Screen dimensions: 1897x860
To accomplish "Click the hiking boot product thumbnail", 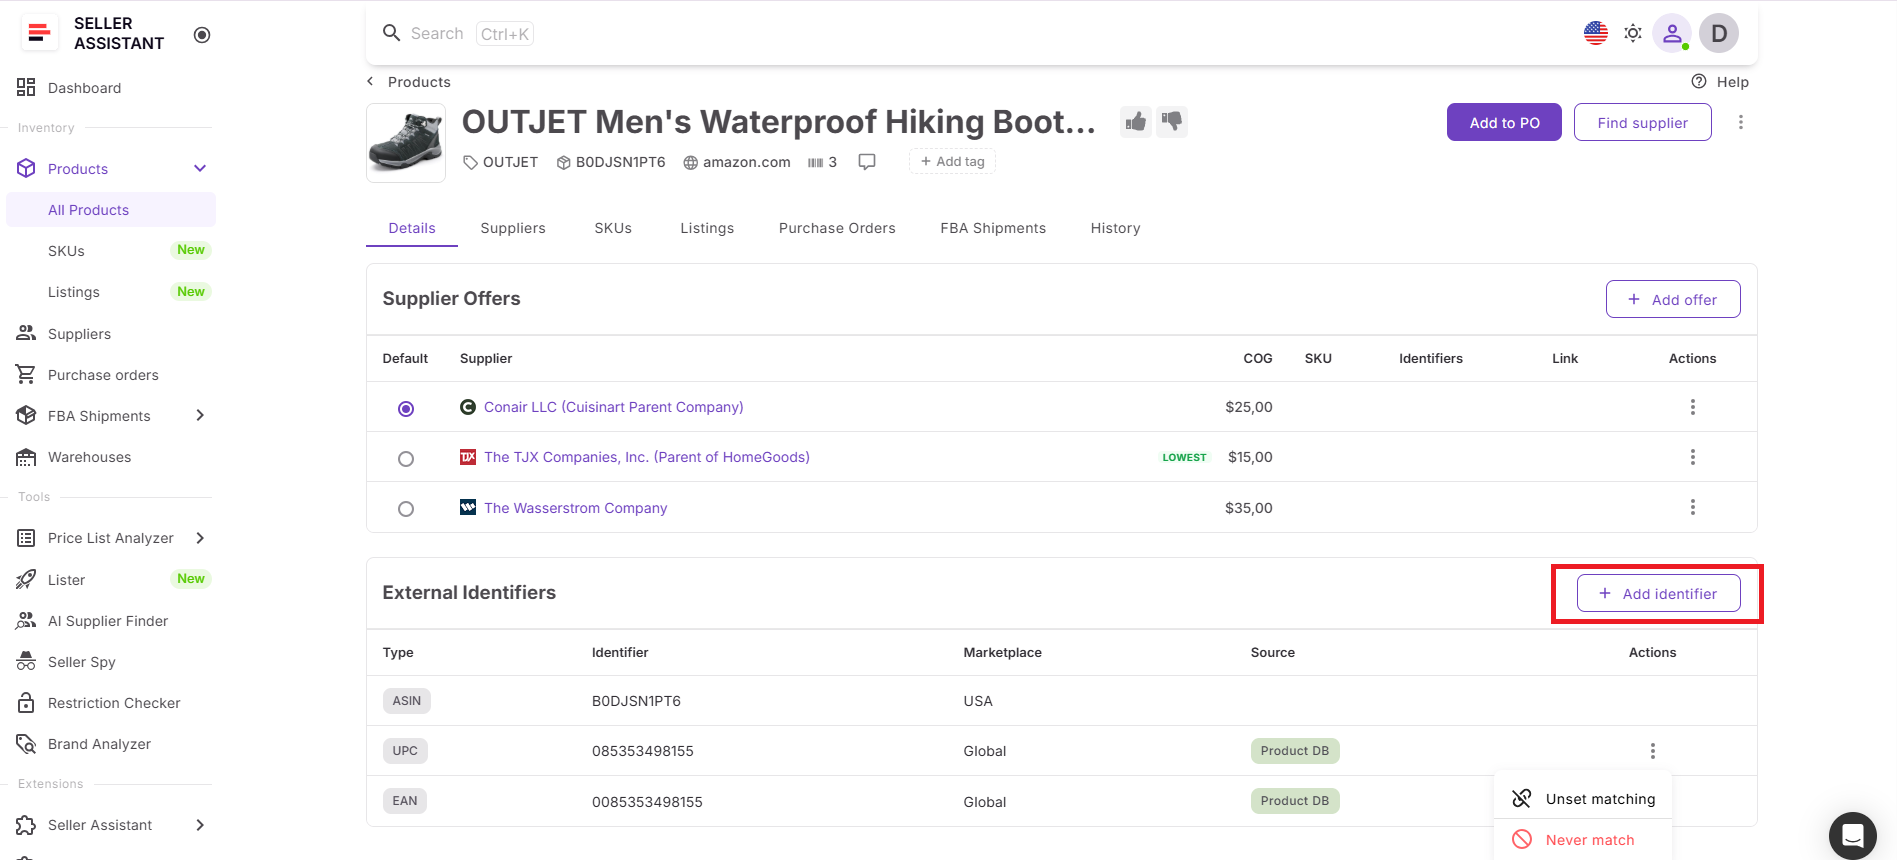I will coord(406,143).
